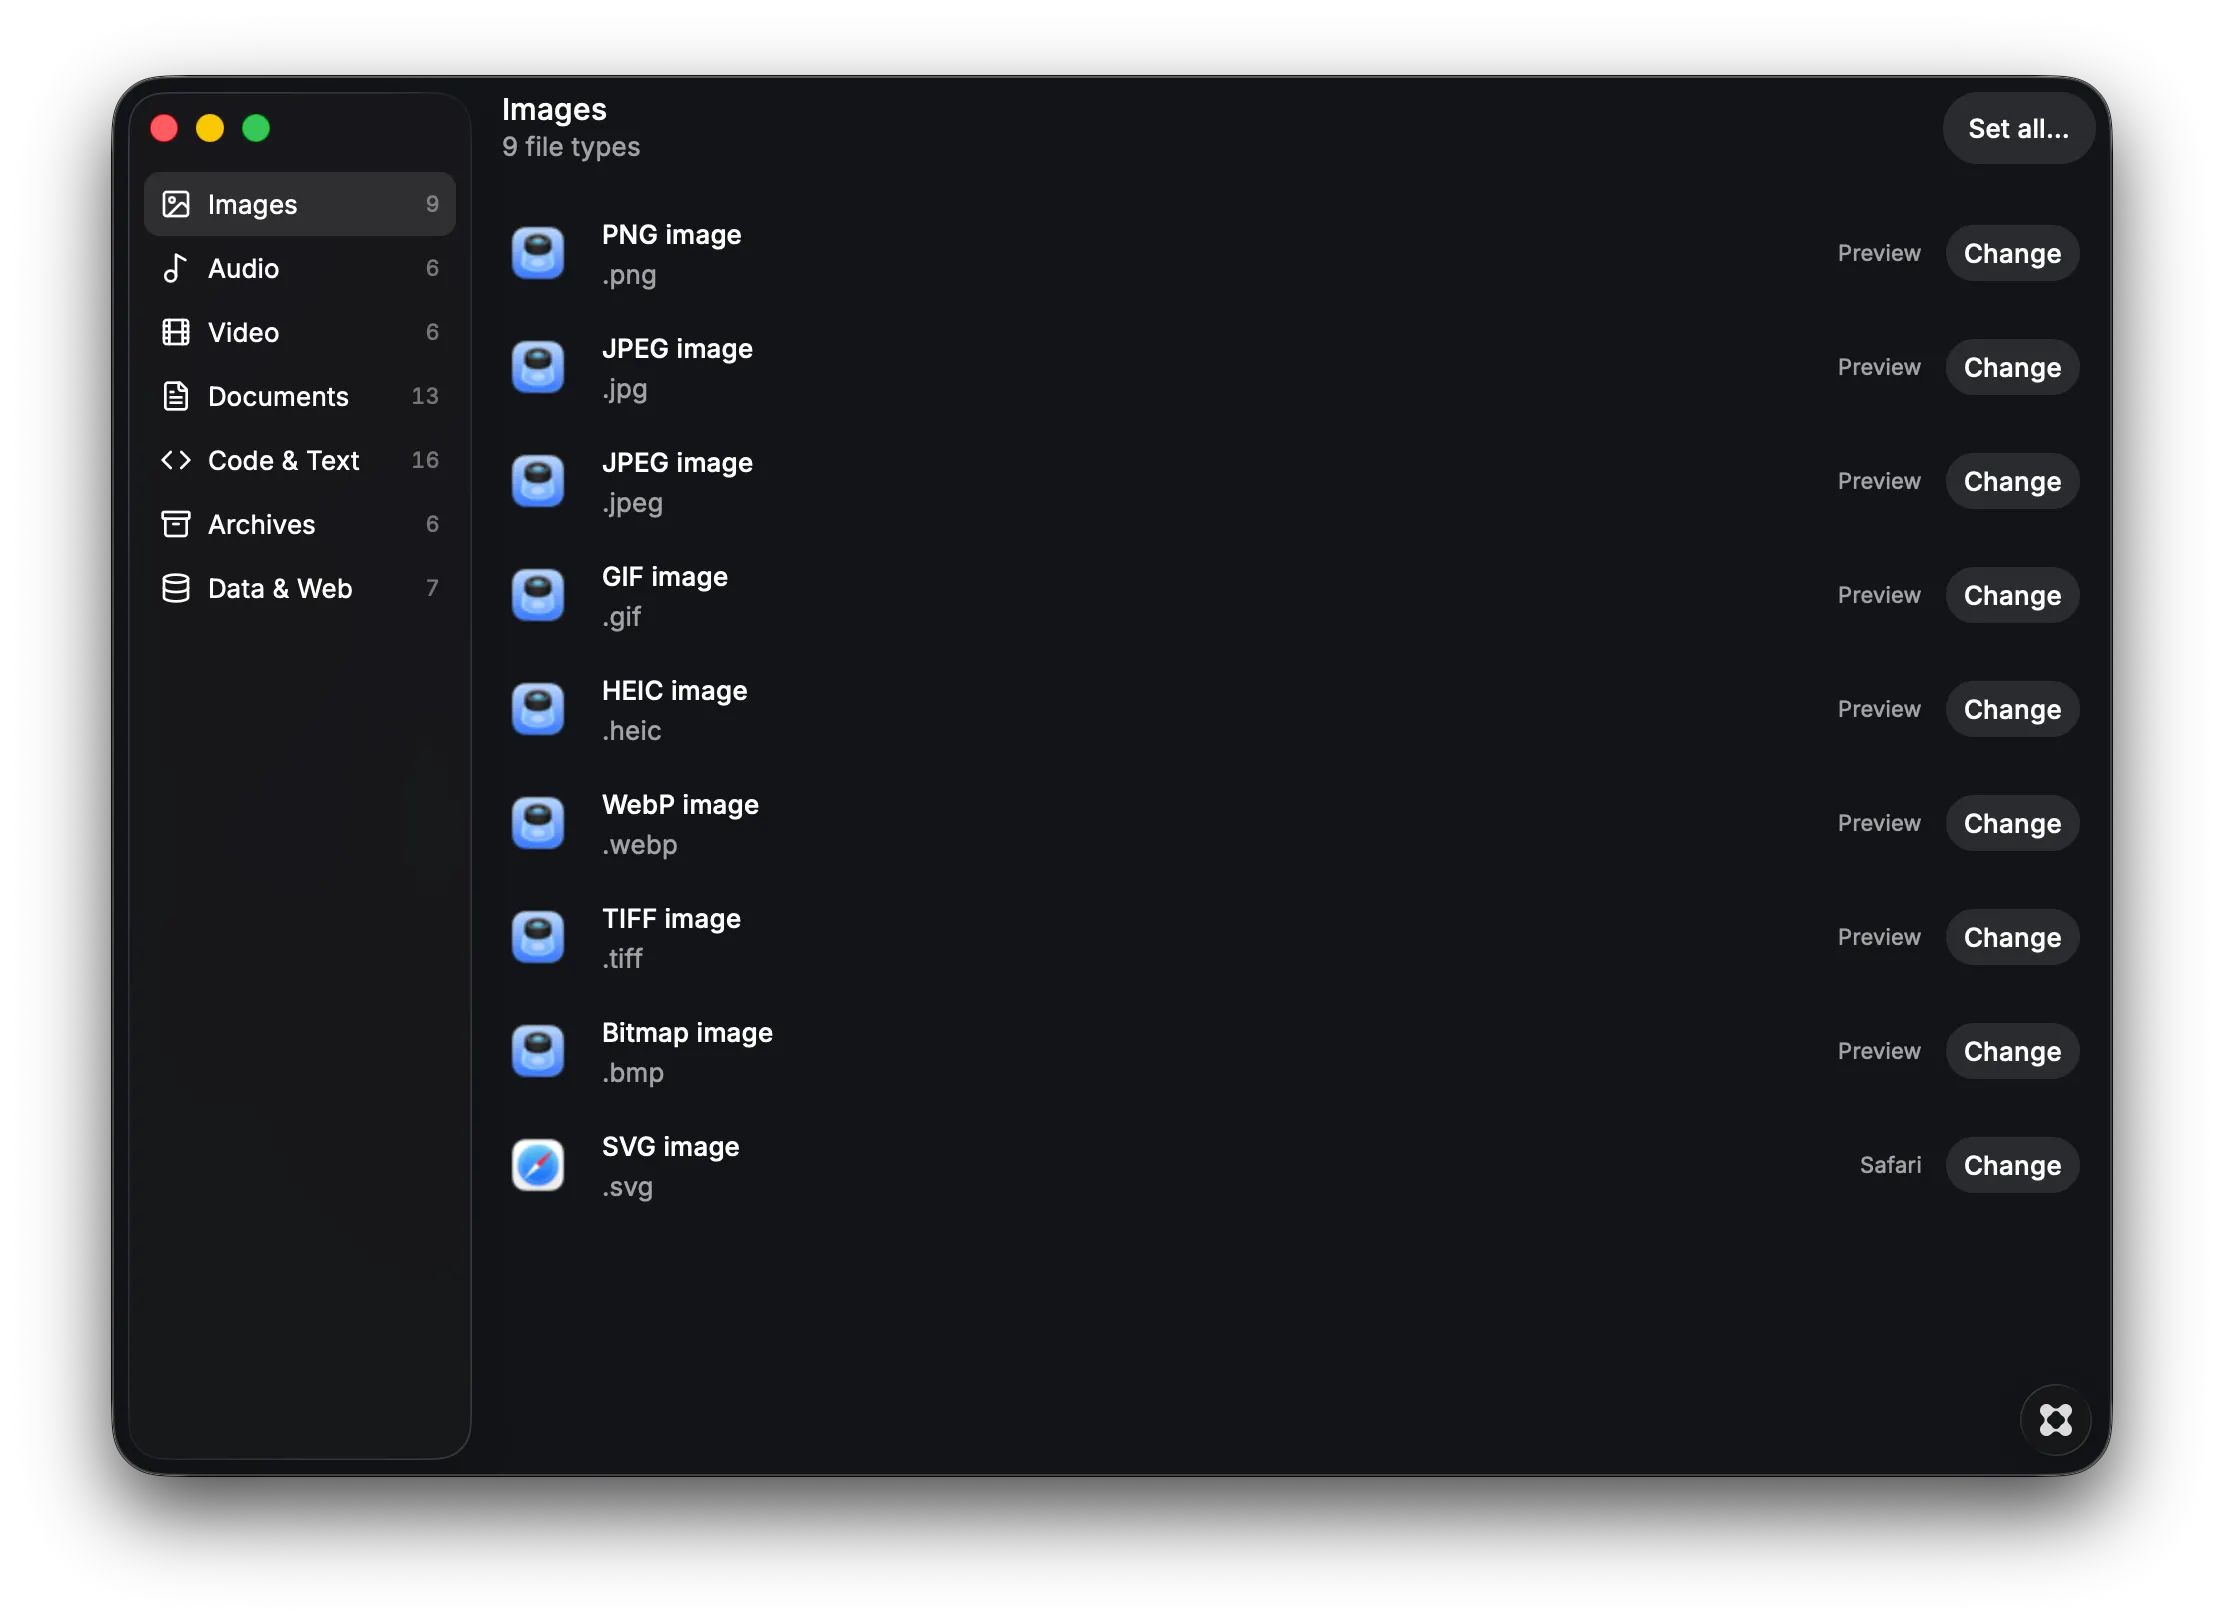Click the 'Bitmap image' title text

click(687, 1033)
